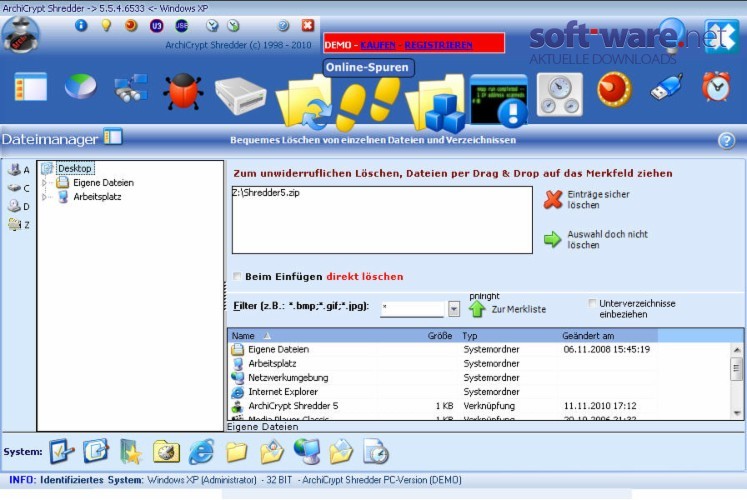Open the terminal window with exclamation icon
The width and height of the screenshot is (747, 500).
pos(498,101)
